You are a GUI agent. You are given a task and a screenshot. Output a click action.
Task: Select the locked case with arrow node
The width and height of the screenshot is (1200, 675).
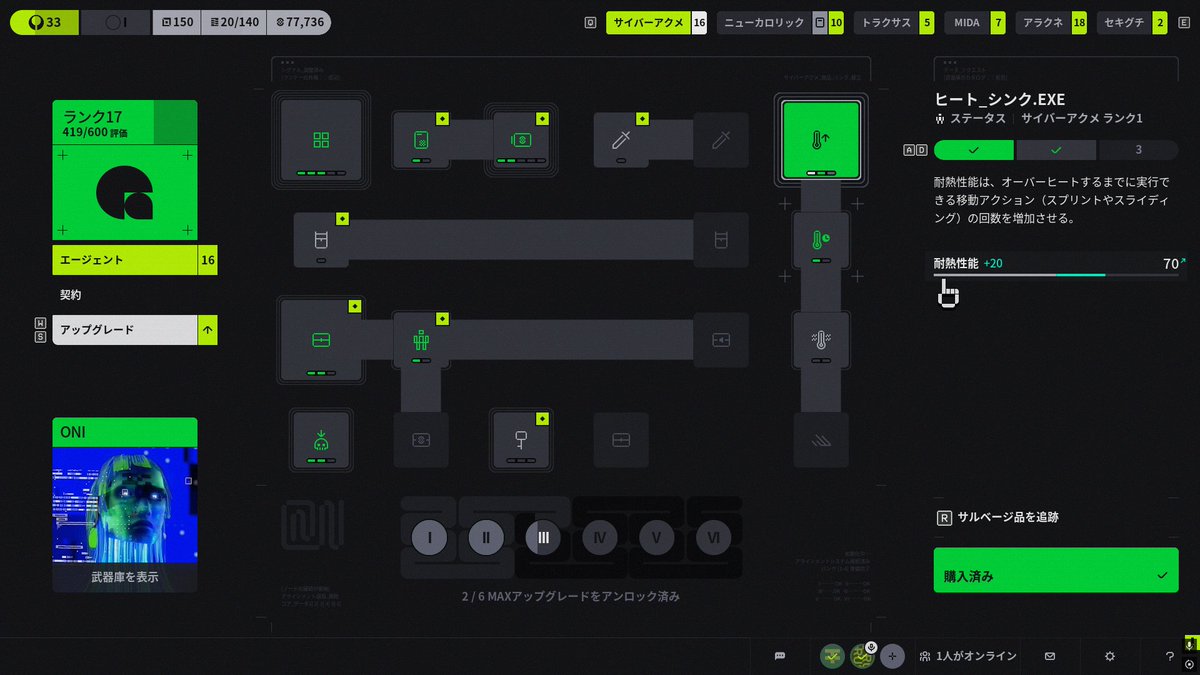coord(721,340)
